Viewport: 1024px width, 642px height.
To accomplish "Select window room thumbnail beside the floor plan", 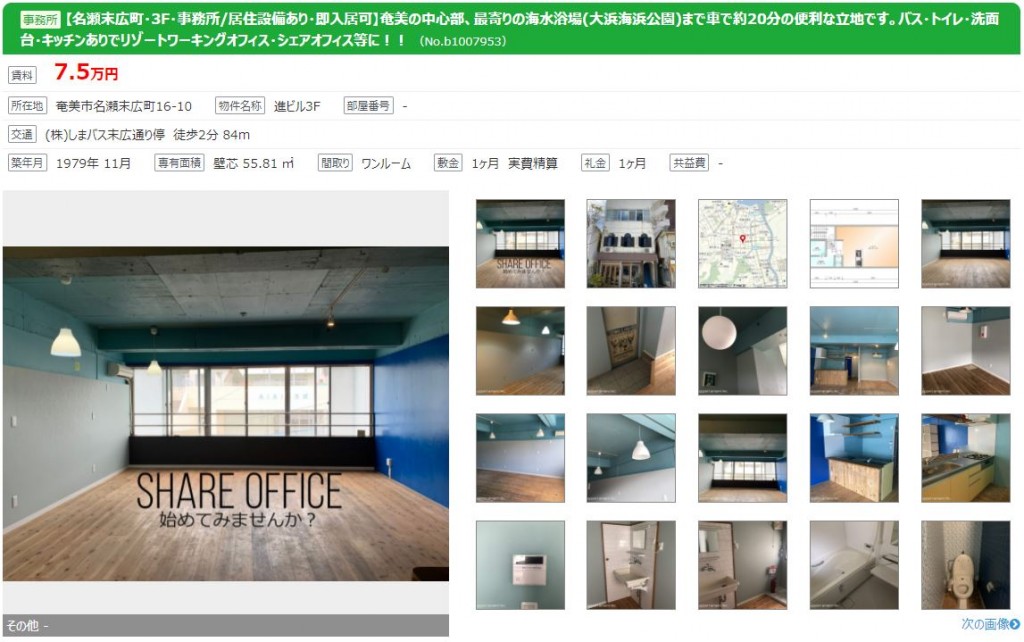I will (965, 244).
